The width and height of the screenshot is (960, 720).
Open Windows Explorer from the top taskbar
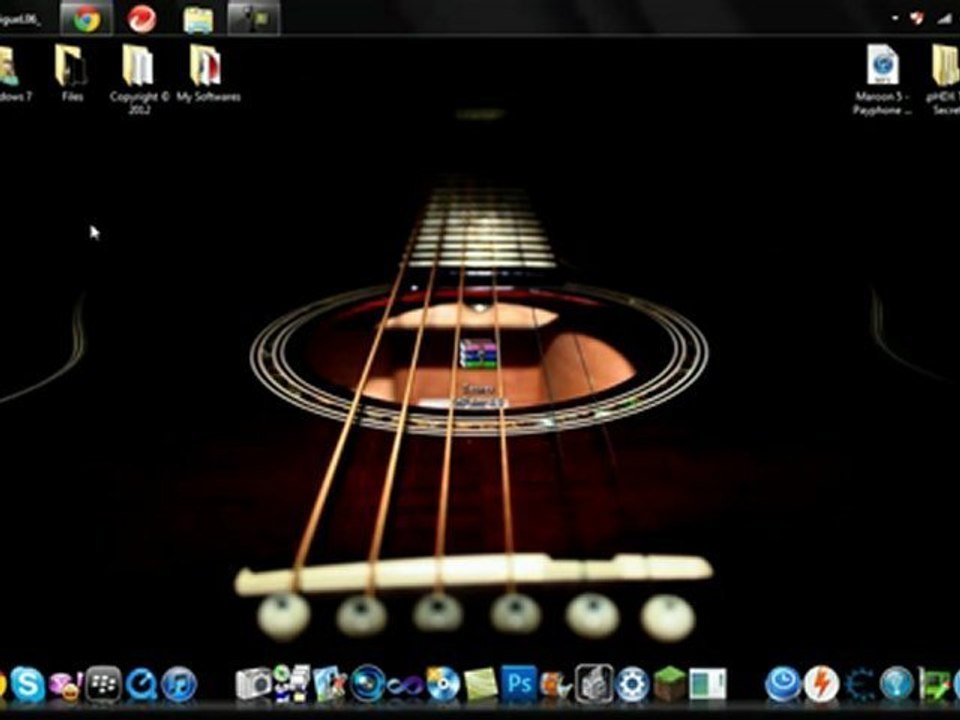(198, 20)
